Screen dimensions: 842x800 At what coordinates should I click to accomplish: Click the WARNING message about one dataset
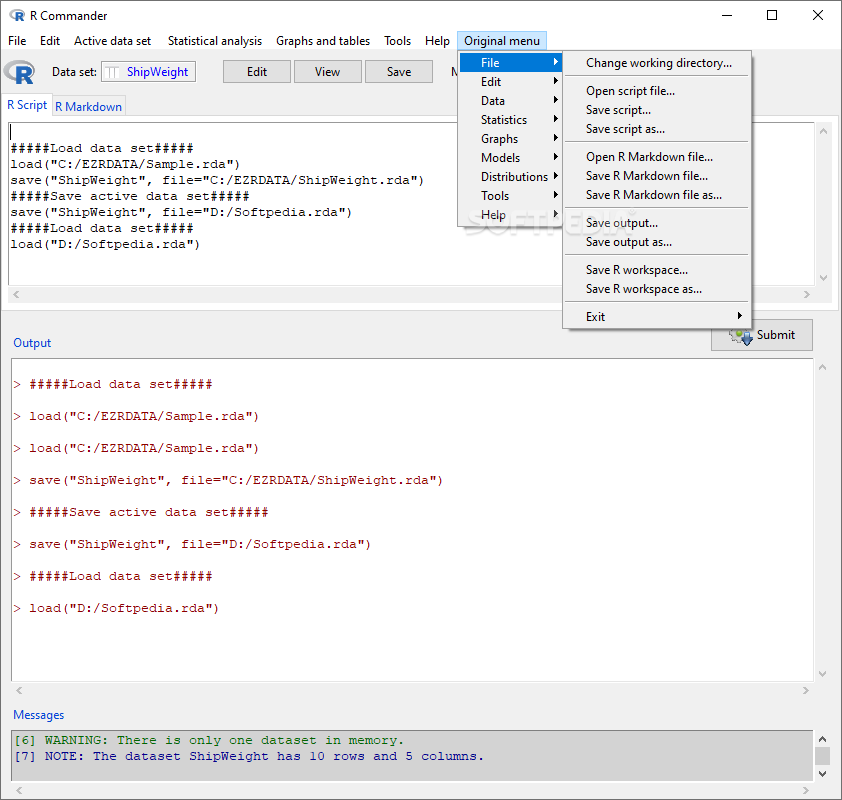[208, 740]
